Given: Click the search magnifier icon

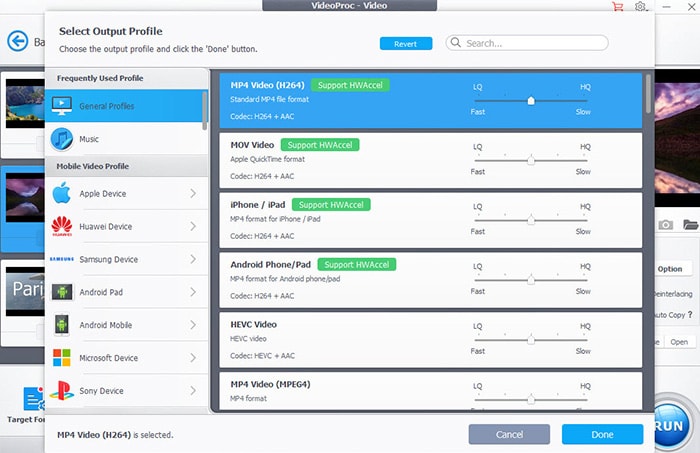Looking at the screenshot, I should (455, 42).
